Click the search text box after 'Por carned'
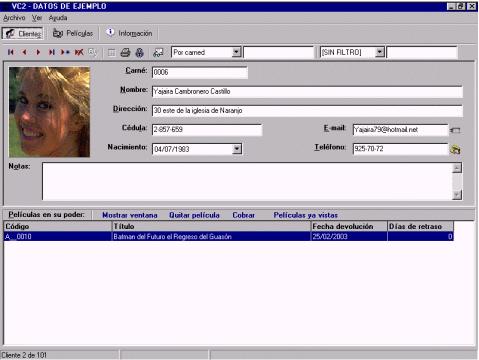 point(278,52)
